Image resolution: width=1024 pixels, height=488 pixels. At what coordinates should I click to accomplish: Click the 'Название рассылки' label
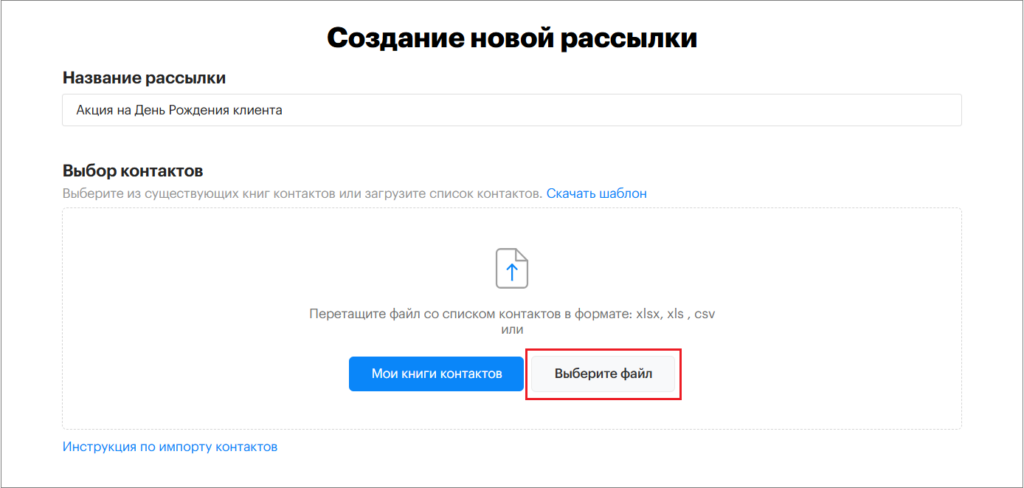click(144, 78)
